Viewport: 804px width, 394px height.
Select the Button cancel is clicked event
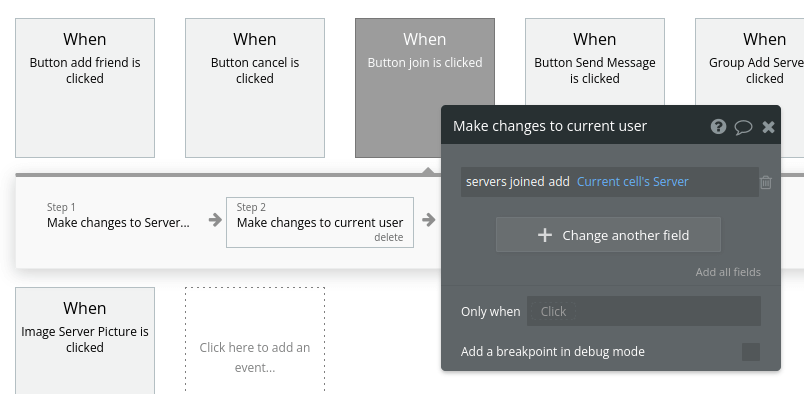[255, 88]
